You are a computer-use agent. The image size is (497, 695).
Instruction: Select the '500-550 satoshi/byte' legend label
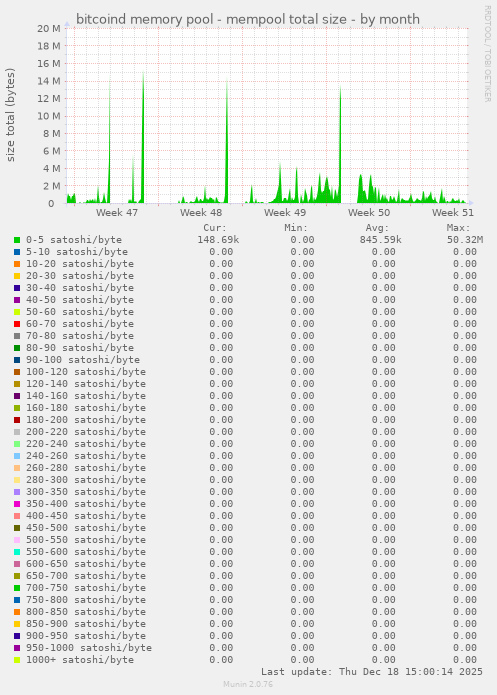click(86, 539)
